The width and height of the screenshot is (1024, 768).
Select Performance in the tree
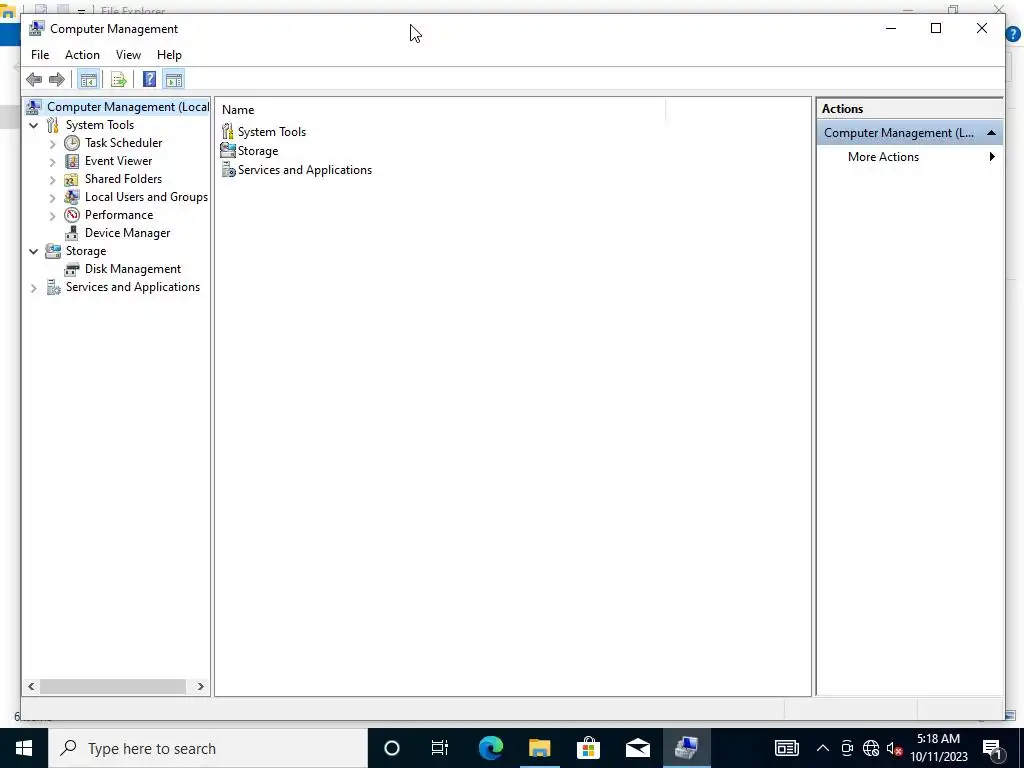click(119, 215)
